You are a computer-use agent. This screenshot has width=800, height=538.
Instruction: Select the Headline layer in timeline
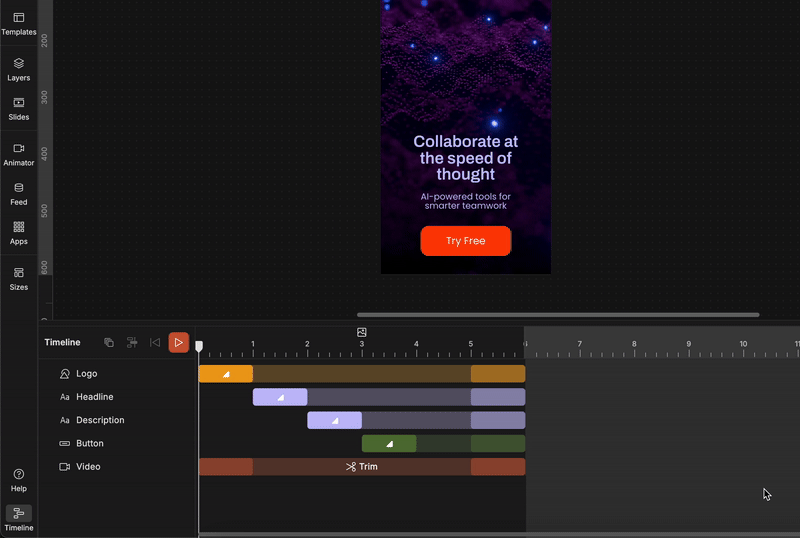click(95, 397)
